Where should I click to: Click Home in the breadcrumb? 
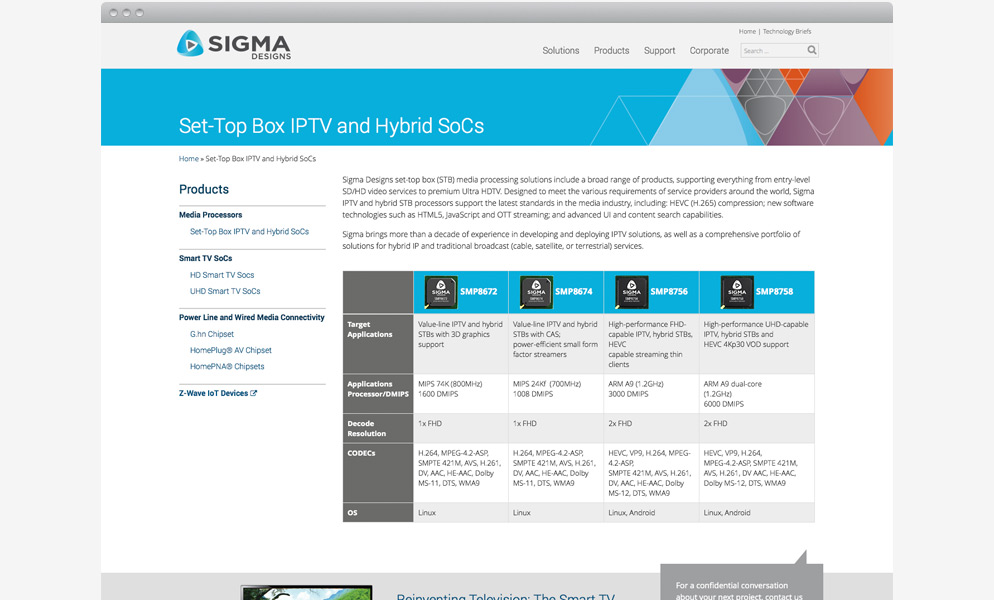pyautogui.click(x=188, y=159)
